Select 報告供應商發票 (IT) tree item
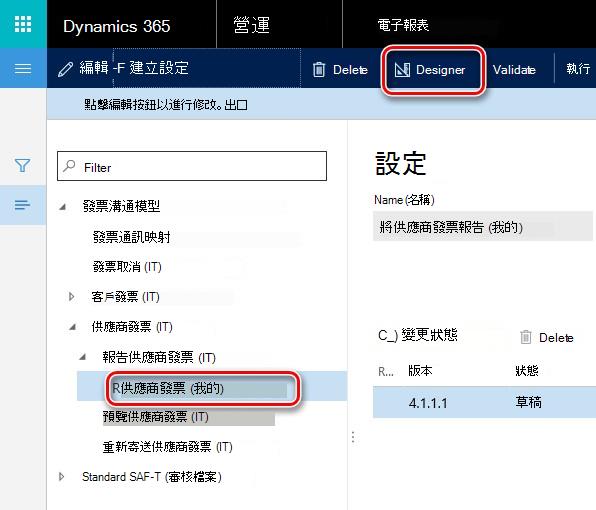 pyautogui.click(x=159, y=357)
